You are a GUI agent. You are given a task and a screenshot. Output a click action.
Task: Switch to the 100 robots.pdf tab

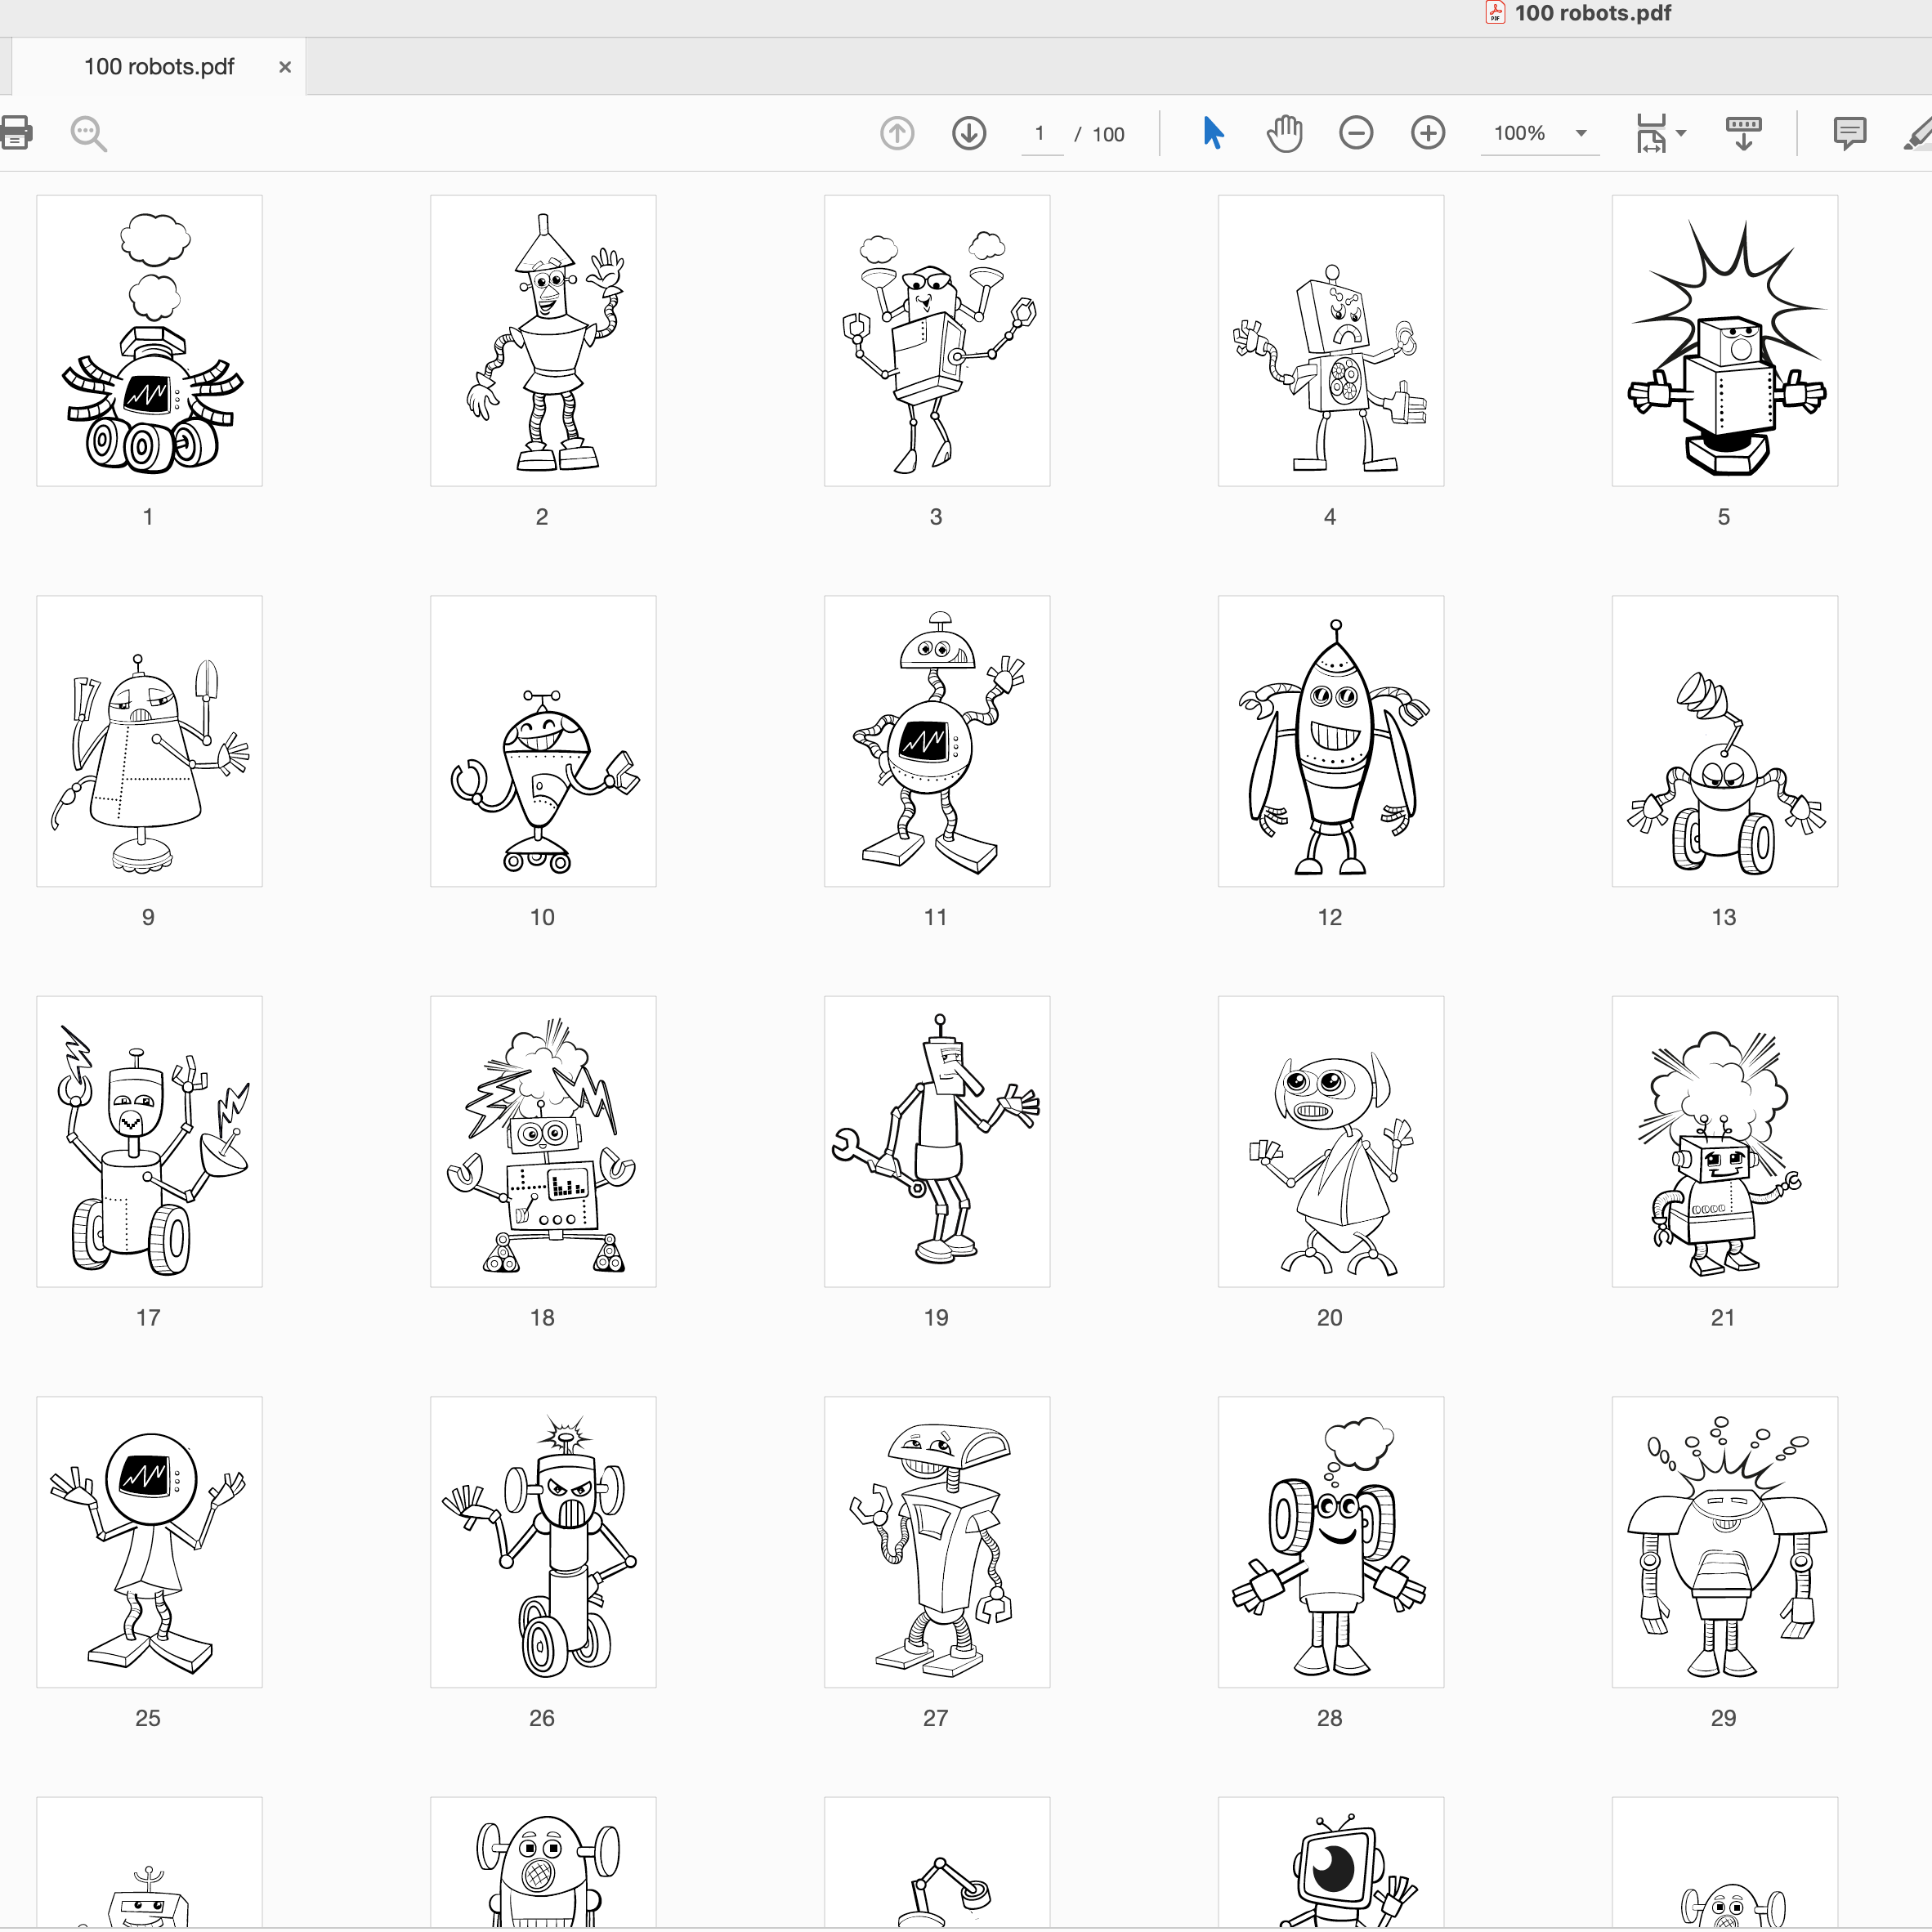(x=158, y=67)
